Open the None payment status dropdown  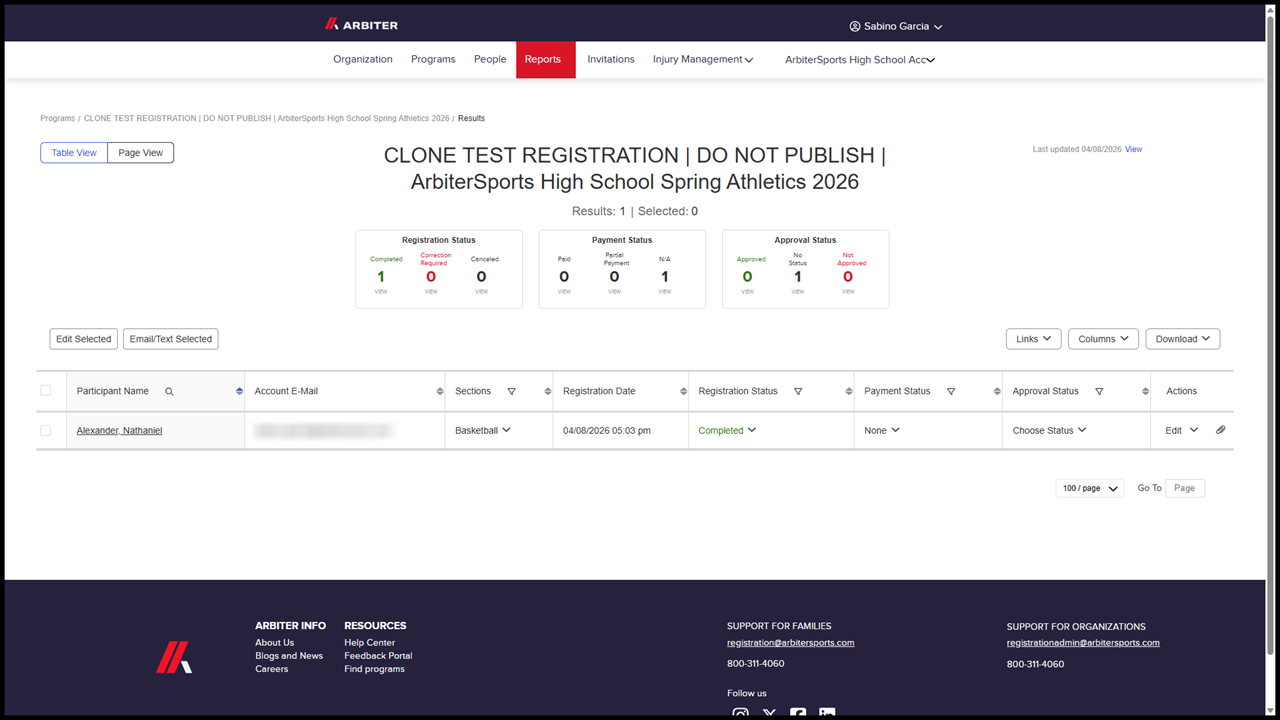(882, 431)
